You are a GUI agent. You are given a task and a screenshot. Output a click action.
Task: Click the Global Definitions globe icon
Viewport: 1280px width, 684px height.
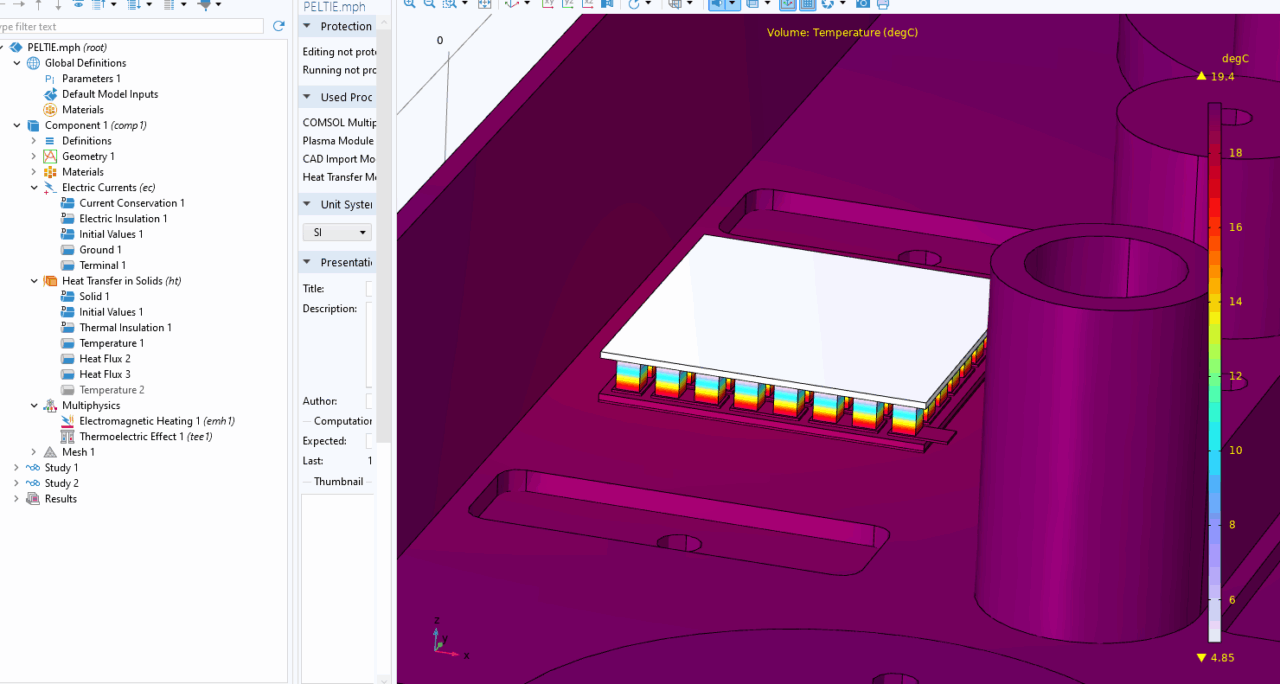pos(34,63)
